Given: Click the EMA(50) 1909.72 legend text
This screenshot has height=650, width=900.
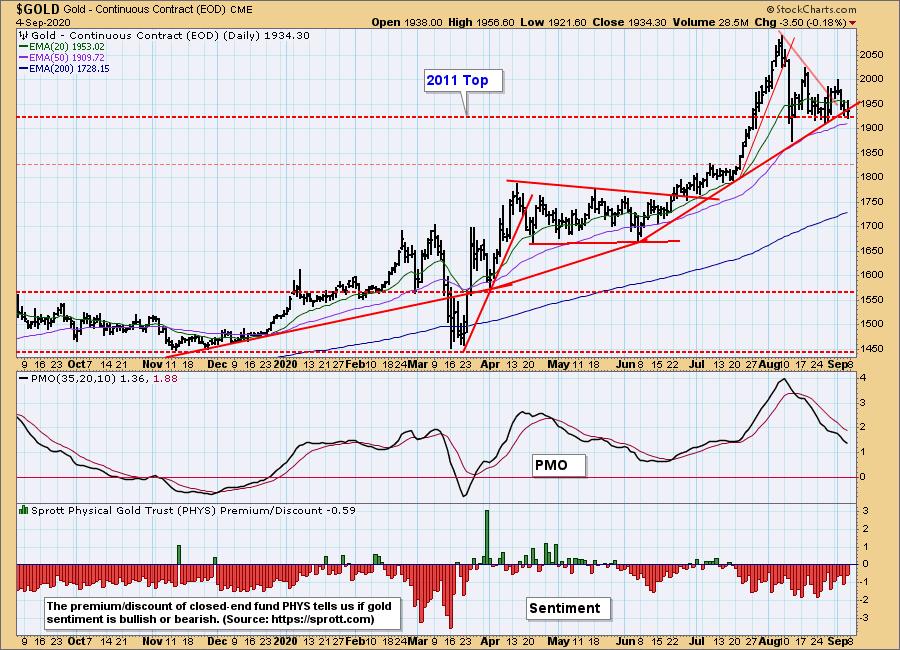Looking at the screenshot, I should (x=67, y=57).
